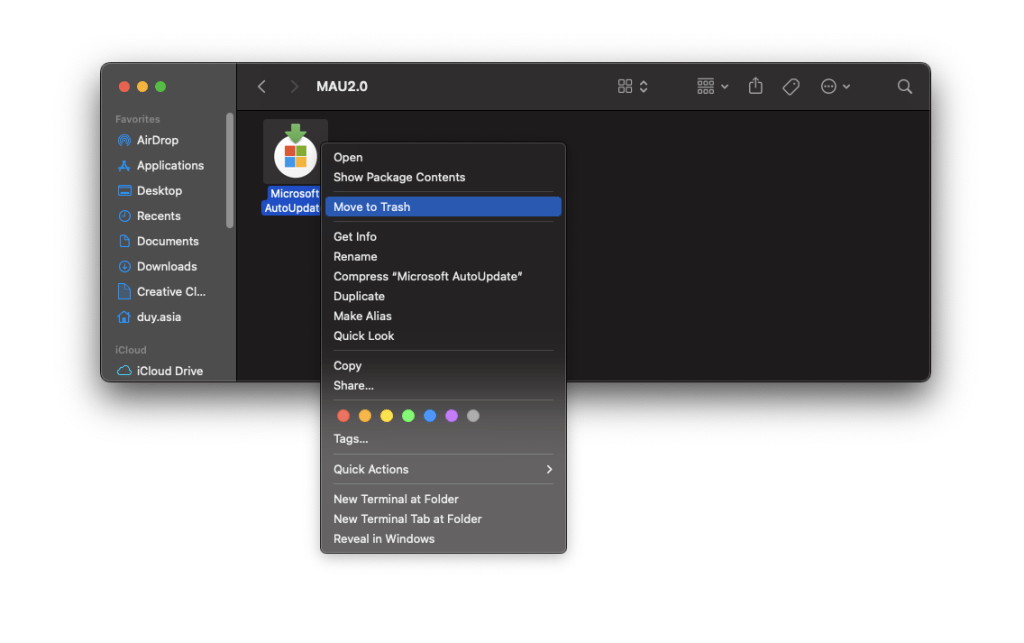Open the view style up-down chevron
The image size is (1024, 643).
coord(644,86)
